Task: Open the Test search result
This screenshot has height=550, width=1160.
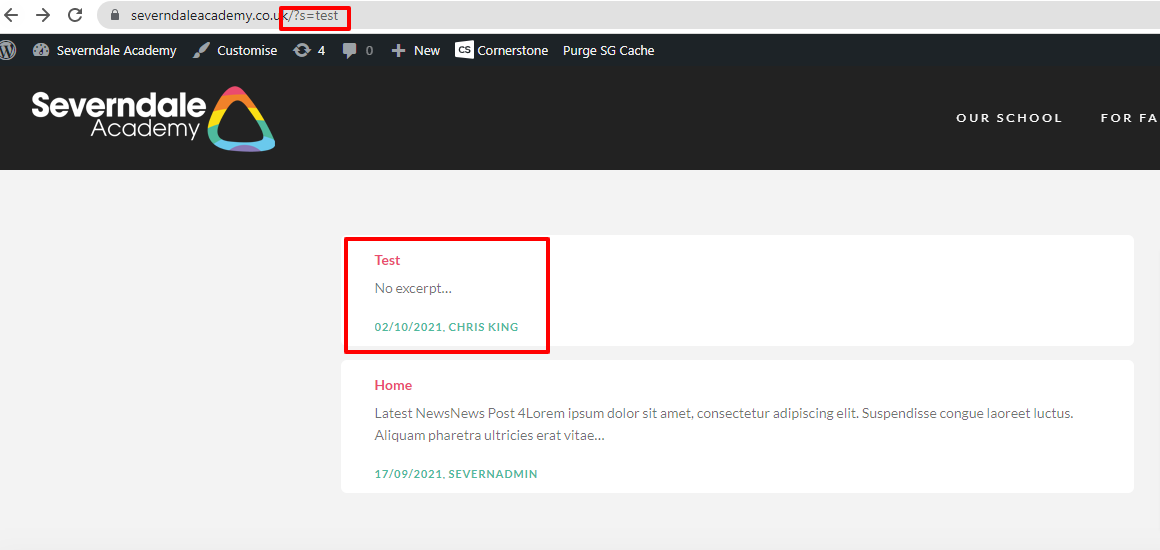Action: 387,260
